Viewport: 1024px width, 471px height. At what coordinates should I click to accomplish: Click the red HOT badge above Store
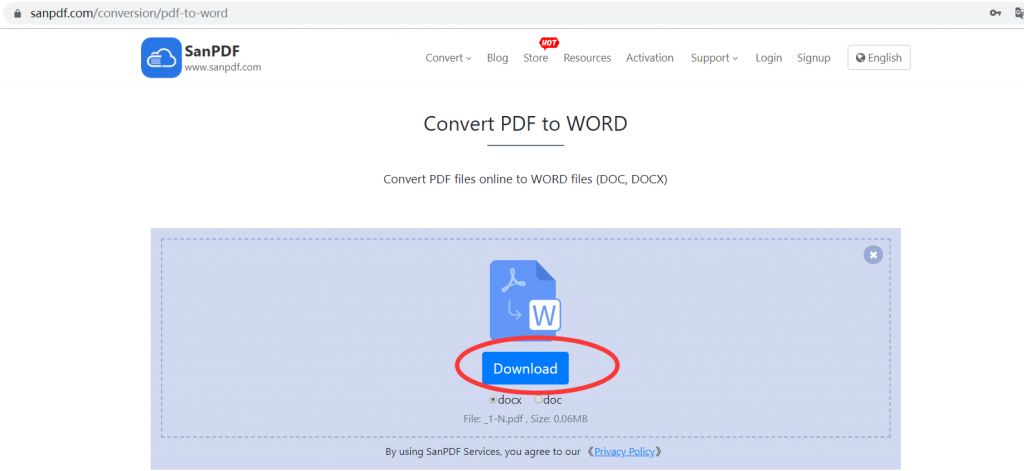(549, 43)
